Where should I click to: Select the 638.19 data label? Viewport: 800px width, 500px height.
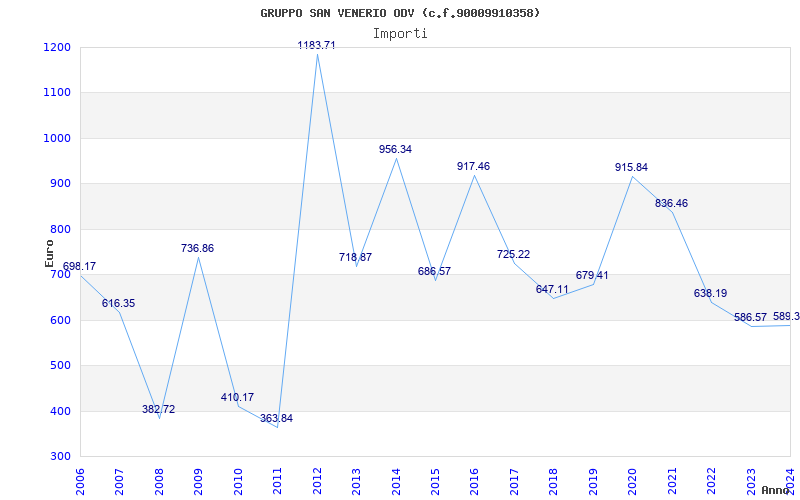(711, 293)
